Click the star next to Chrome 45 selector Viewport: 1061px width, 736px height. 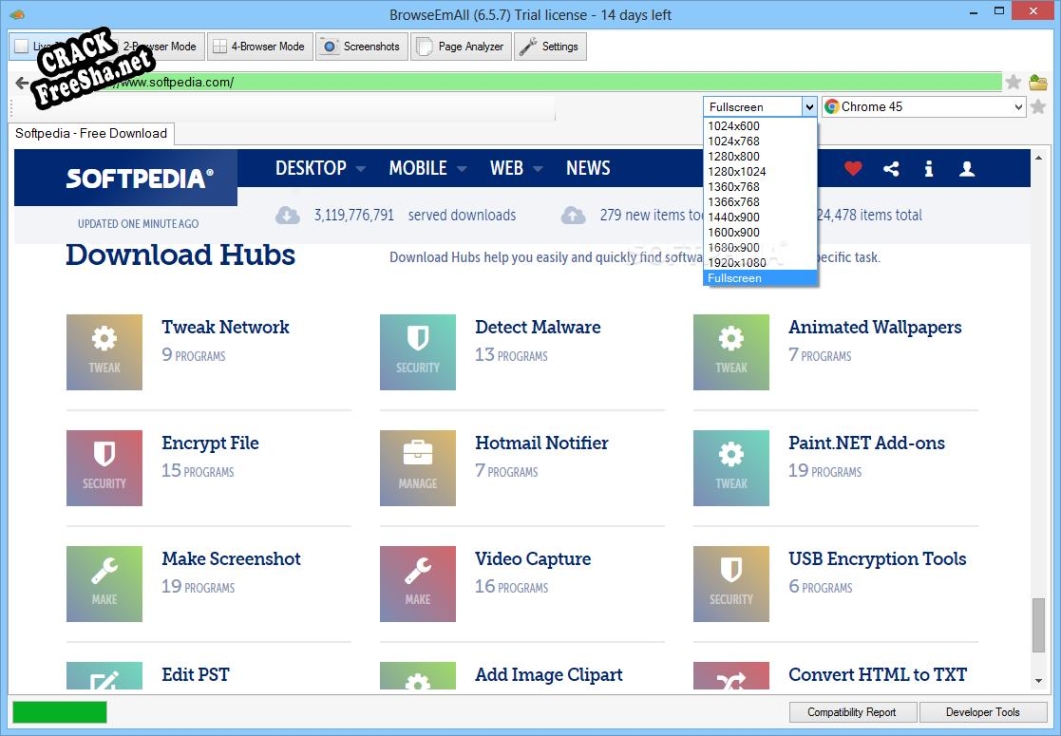point(1038,107)
